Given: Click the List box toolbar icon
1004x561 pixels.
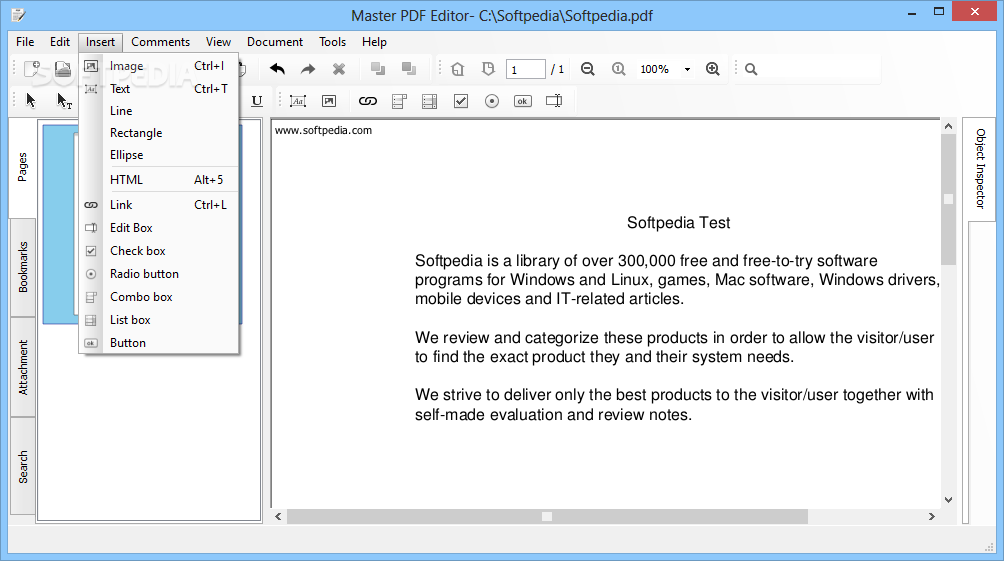Looking at the screenshot, I should click(x=430, y=101).
